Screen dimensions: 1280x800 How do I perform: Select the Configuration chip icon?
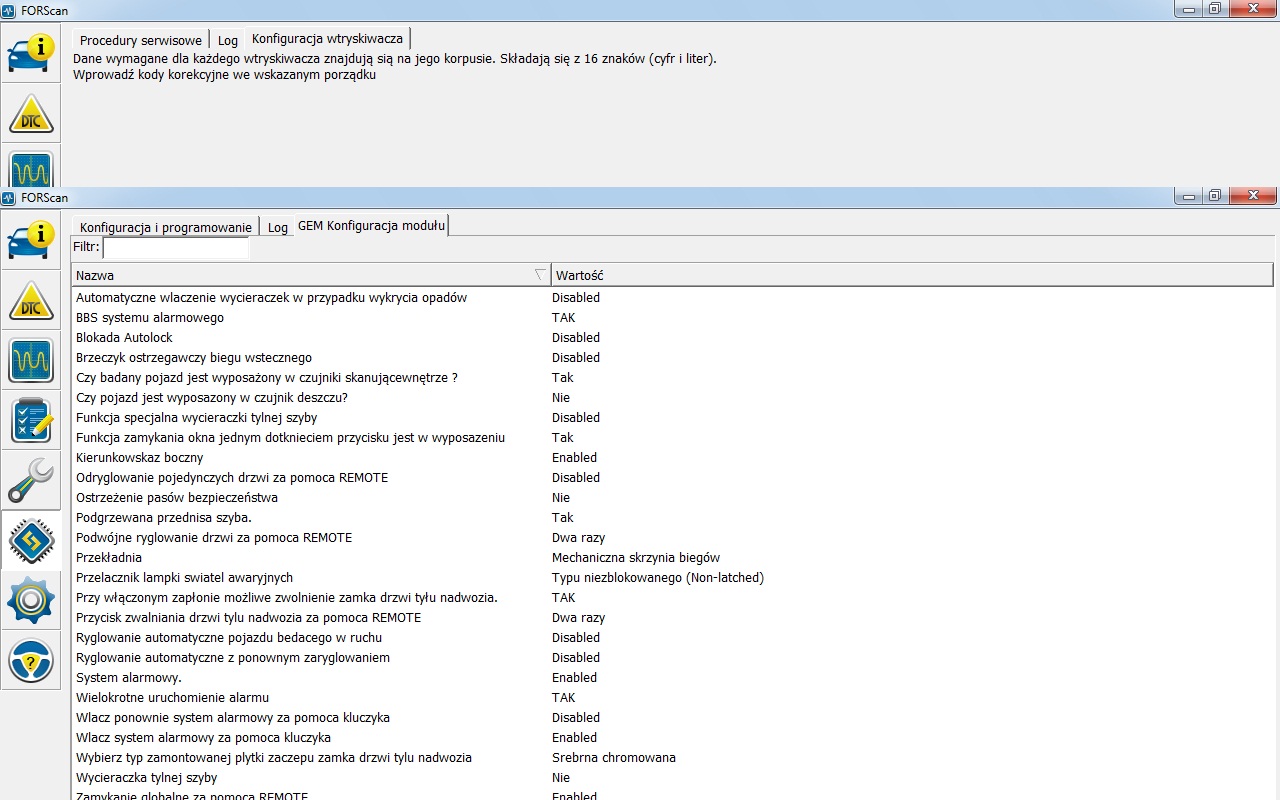[x=31, y=540]
